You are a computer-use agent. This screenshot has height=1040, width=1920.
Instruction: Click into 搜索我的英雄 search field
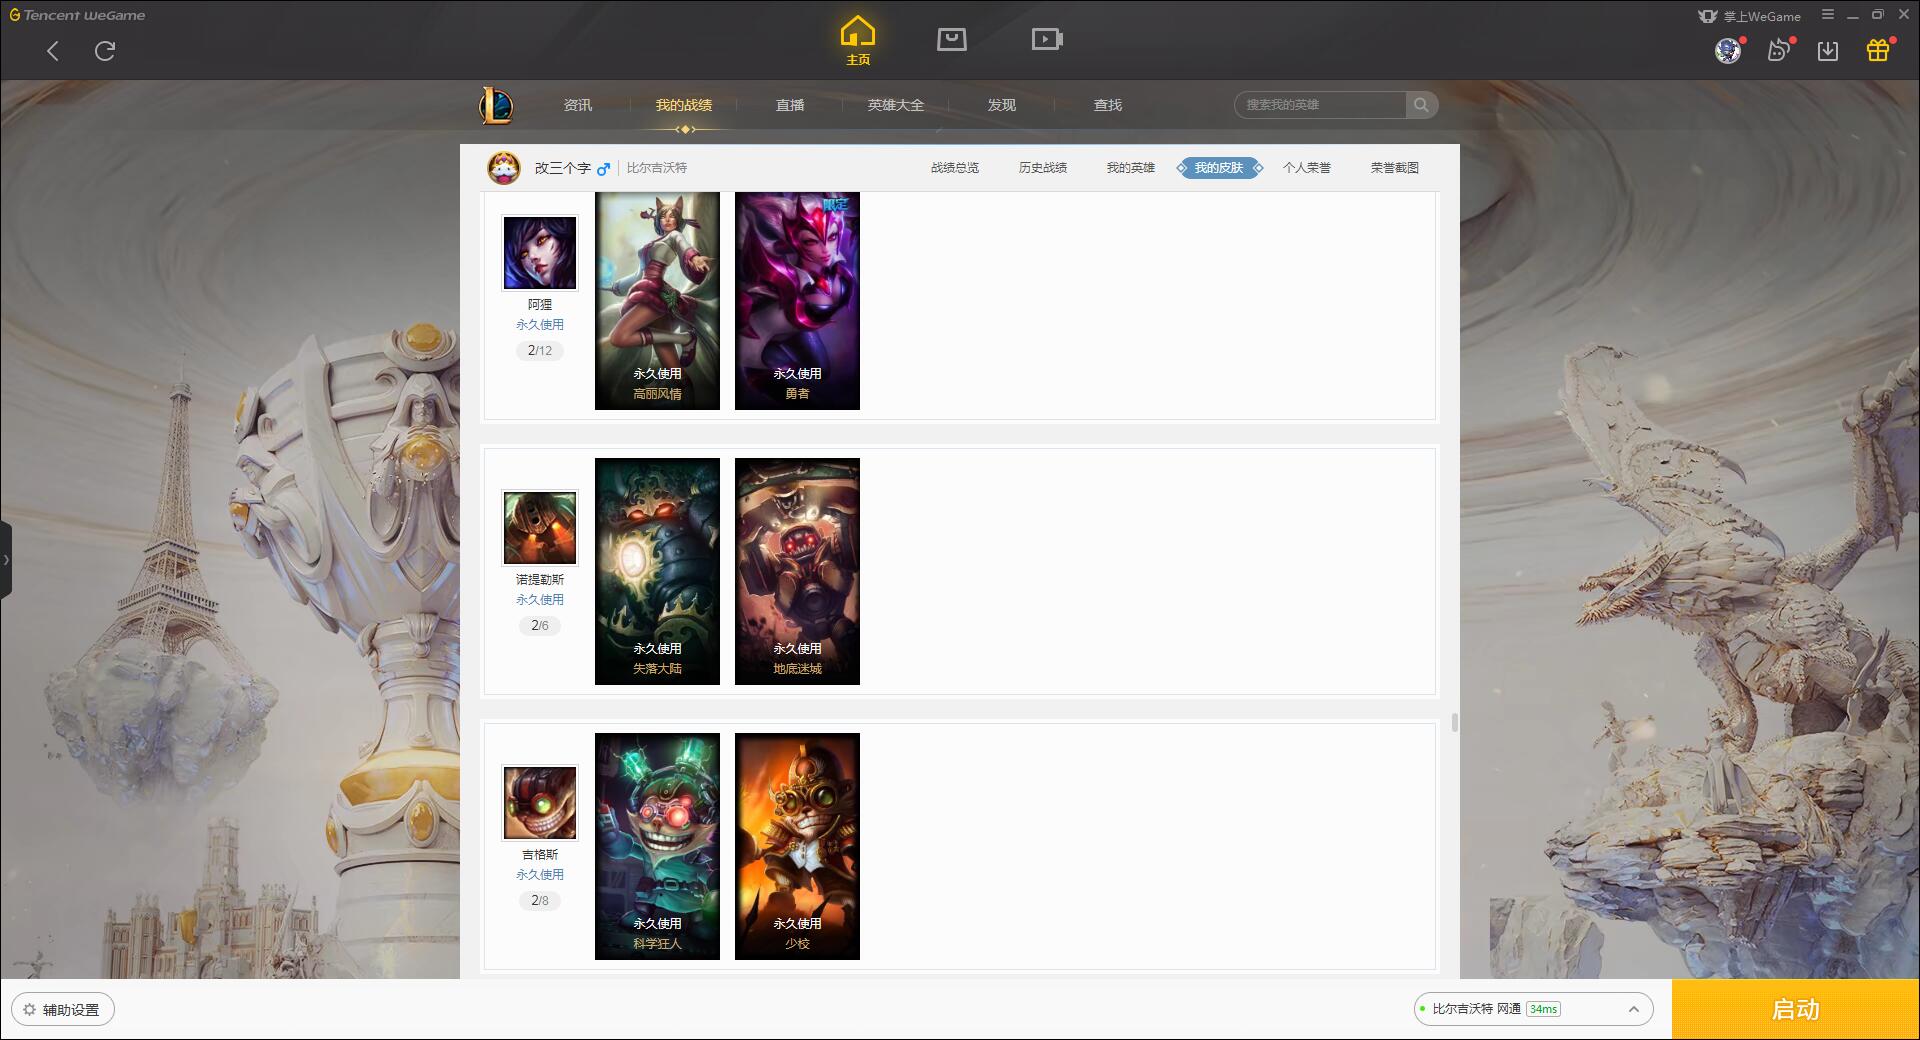[1320, 105]
